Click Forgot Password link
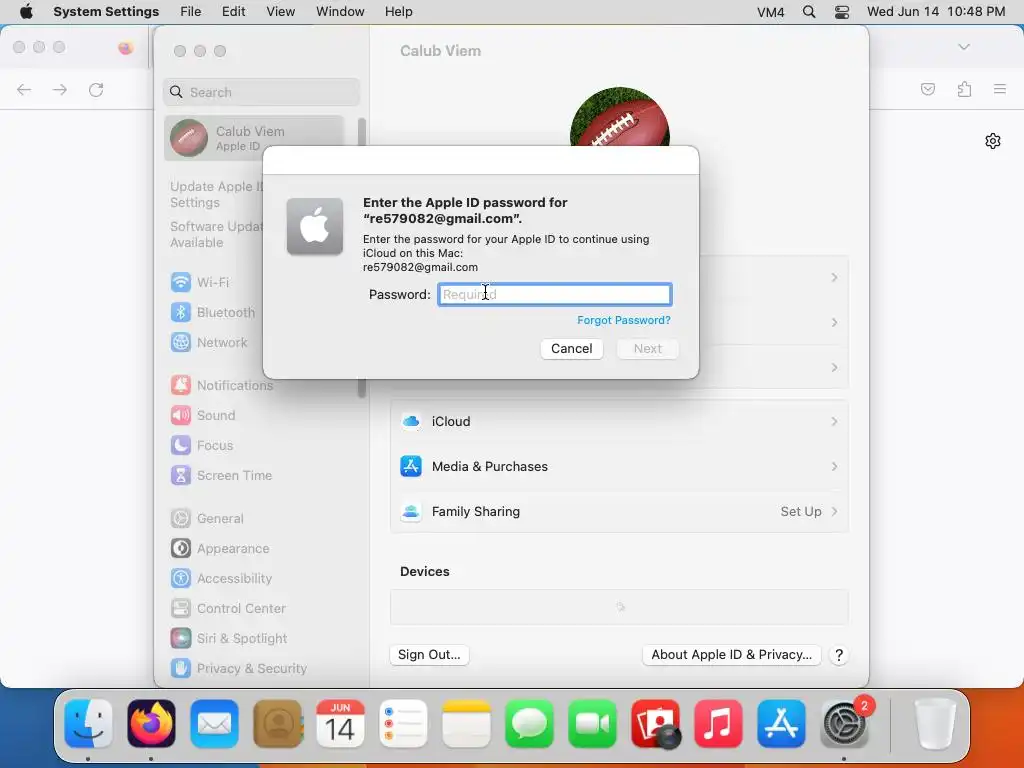 pos(624,320)
